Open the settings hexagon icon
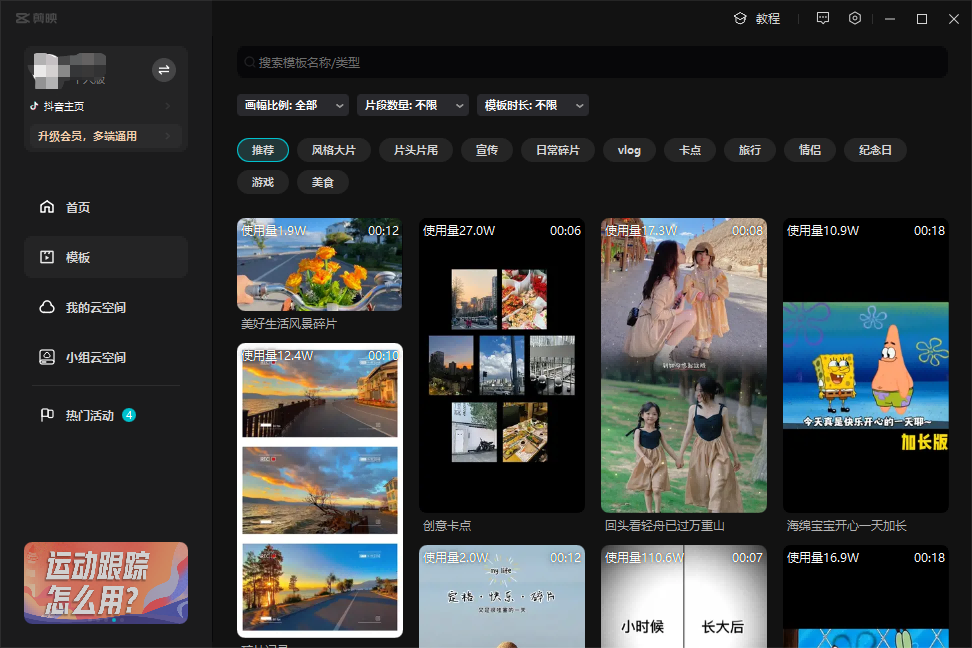 pos(855,19)
